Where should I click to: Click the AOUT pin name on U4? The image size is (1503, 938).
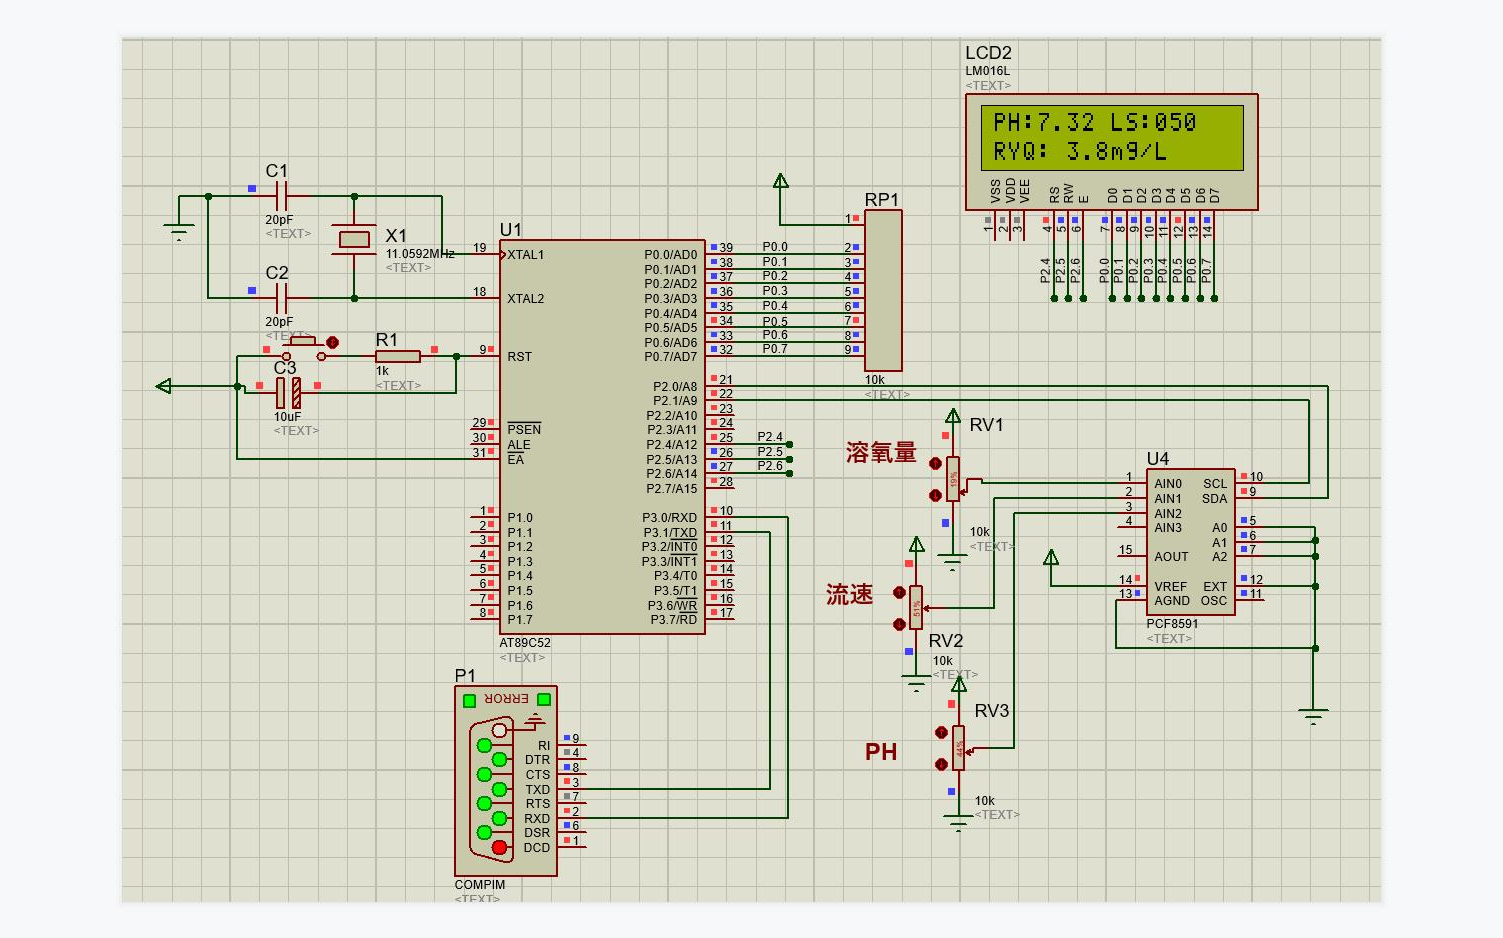1172,557
